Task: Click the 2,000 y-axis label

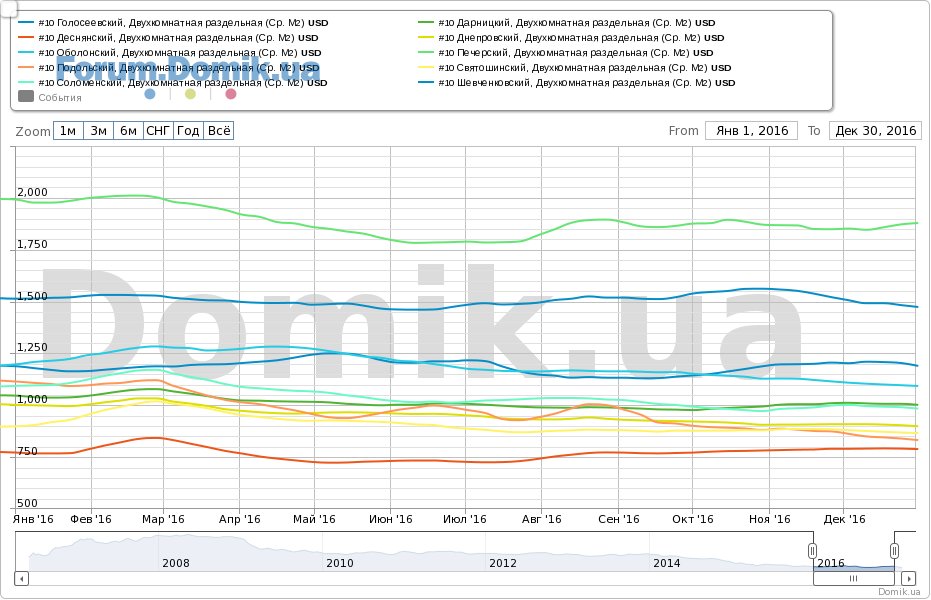Action: click(32, 192)
